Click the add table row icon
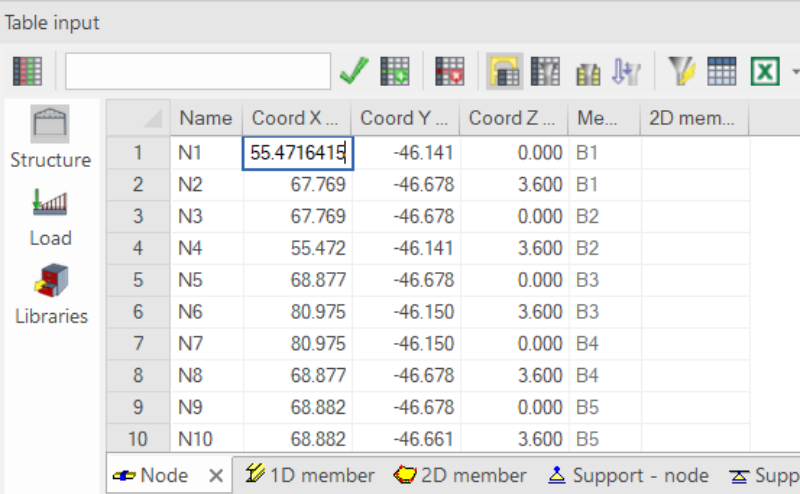The height and width of the screenshot is (494, 800). point(396,71)
